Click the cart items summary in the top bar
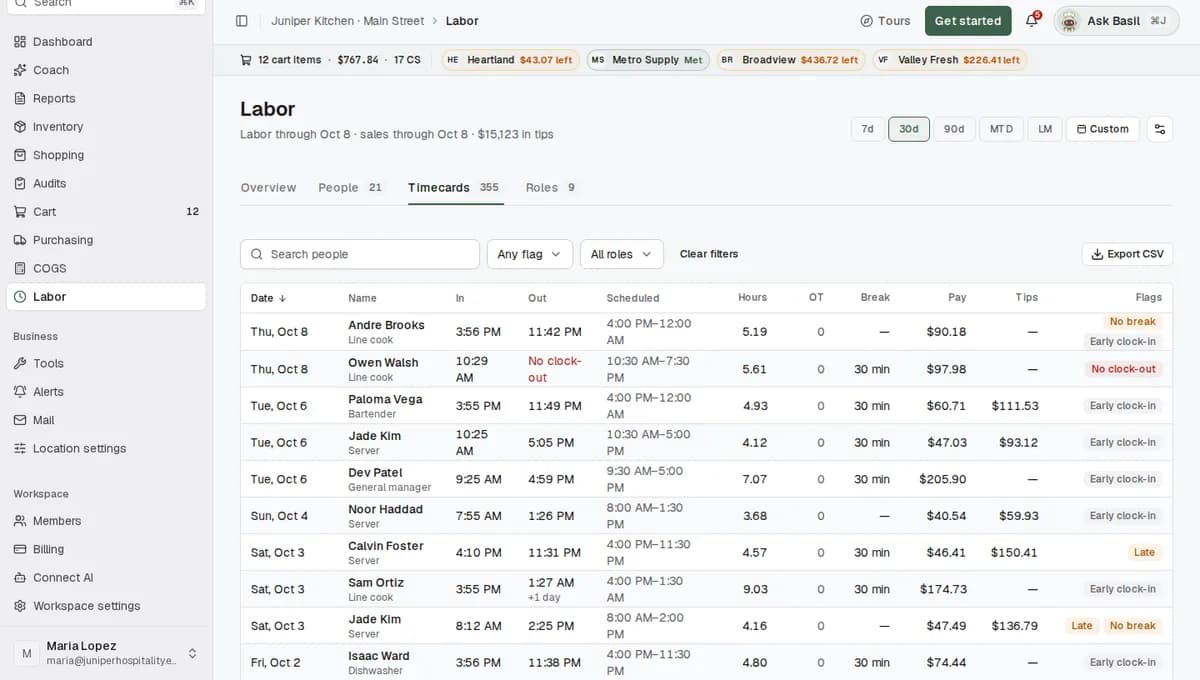The height and width of the screenshot is (680, 1200). [330, 60]
